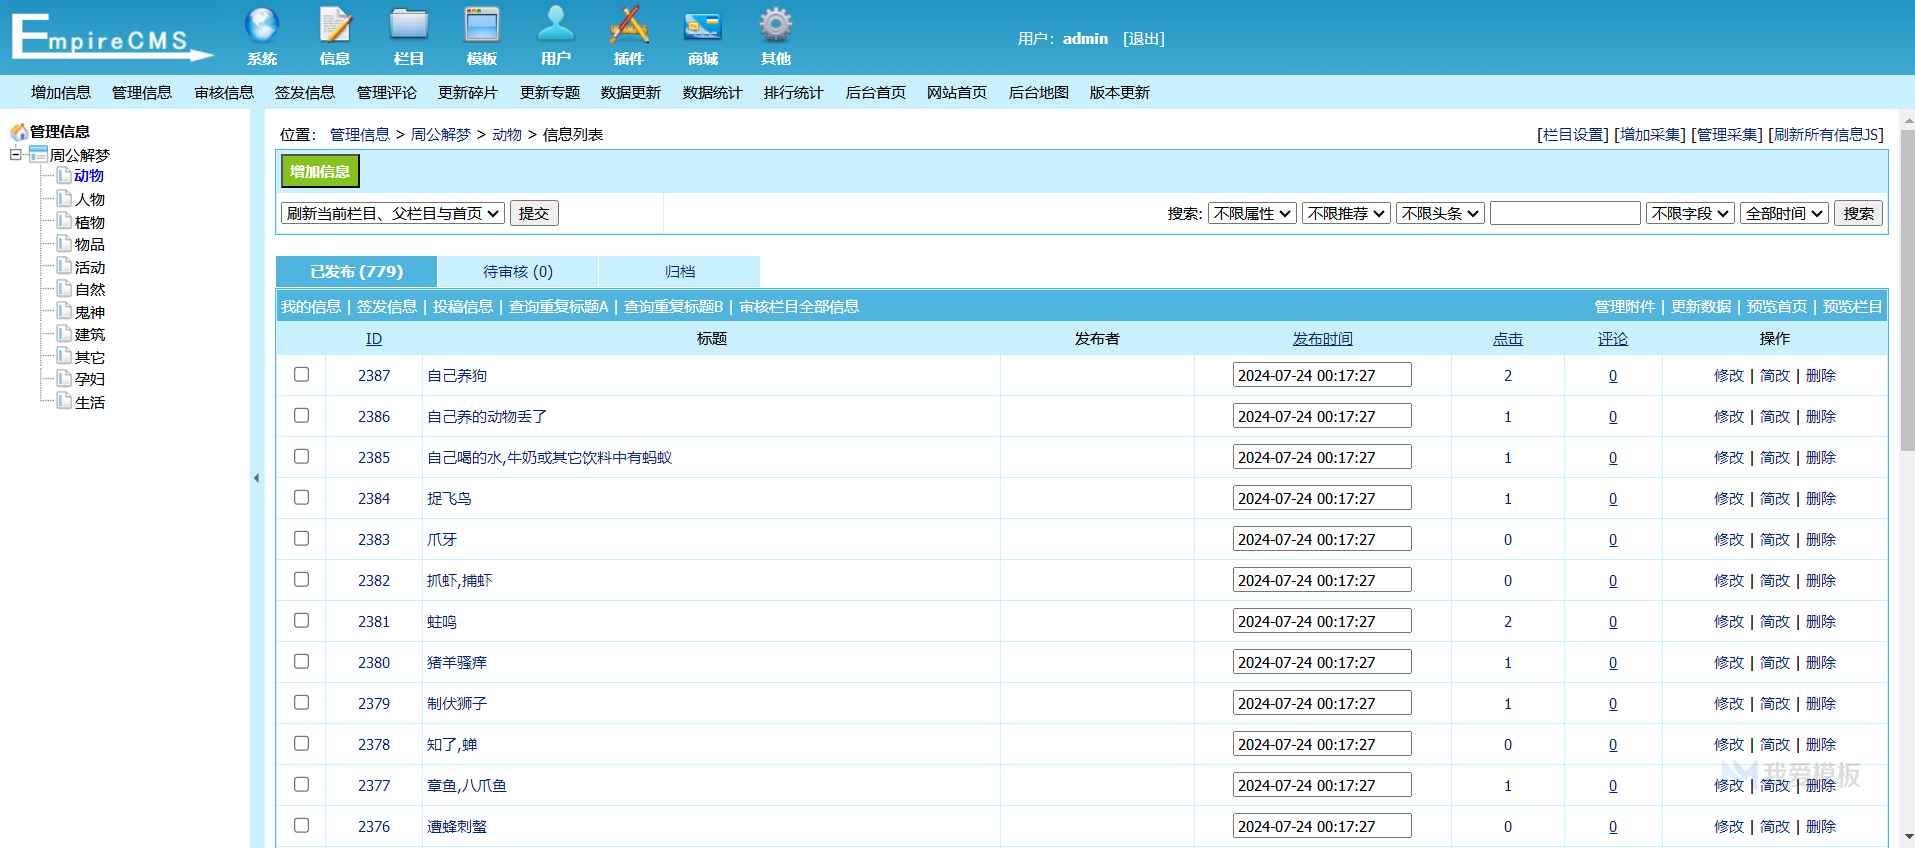Click the 周公解梦 folder icon in tree
The height and width of the screenshot is (848, 1915).
coord(38,154)
